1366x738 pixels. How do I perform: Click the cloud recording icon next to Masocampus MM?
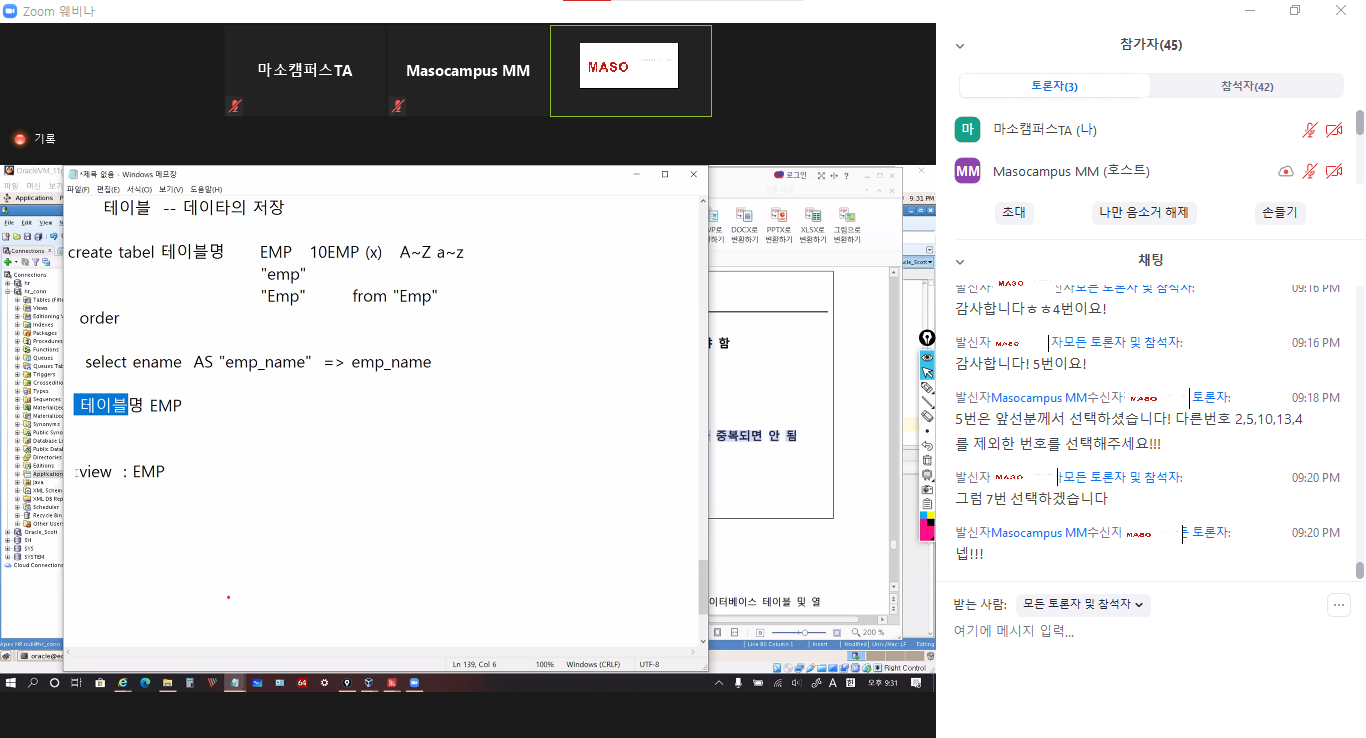pyautogui.click(x=1286, y=172)
